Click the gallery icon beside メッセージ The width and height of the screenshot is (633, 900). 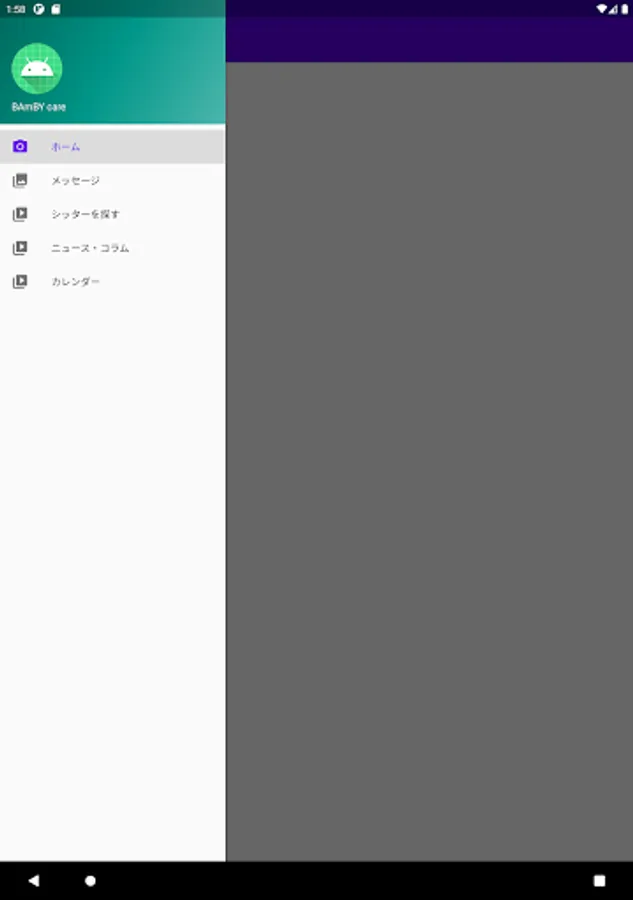coord(20,180)
